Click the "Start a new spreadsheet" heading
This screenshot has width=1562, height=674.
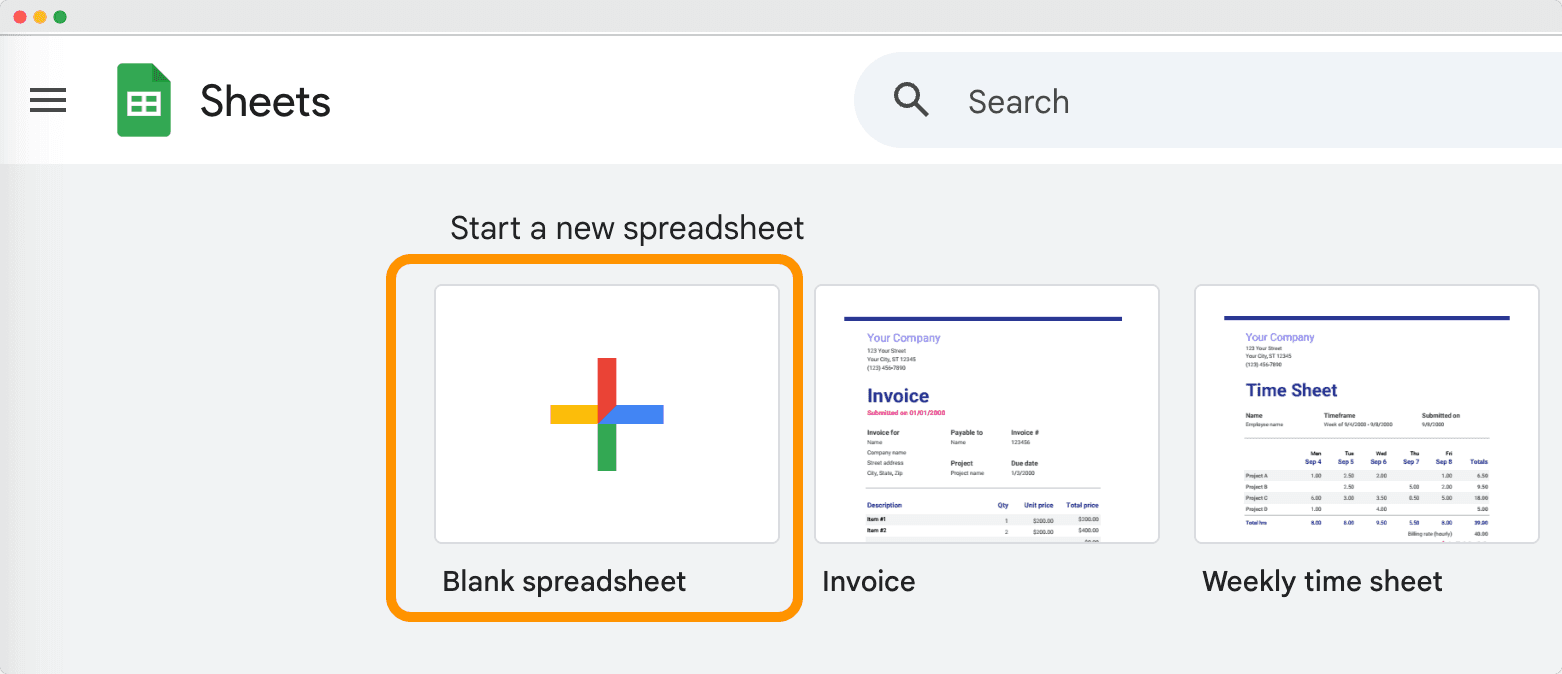(627, 228)
